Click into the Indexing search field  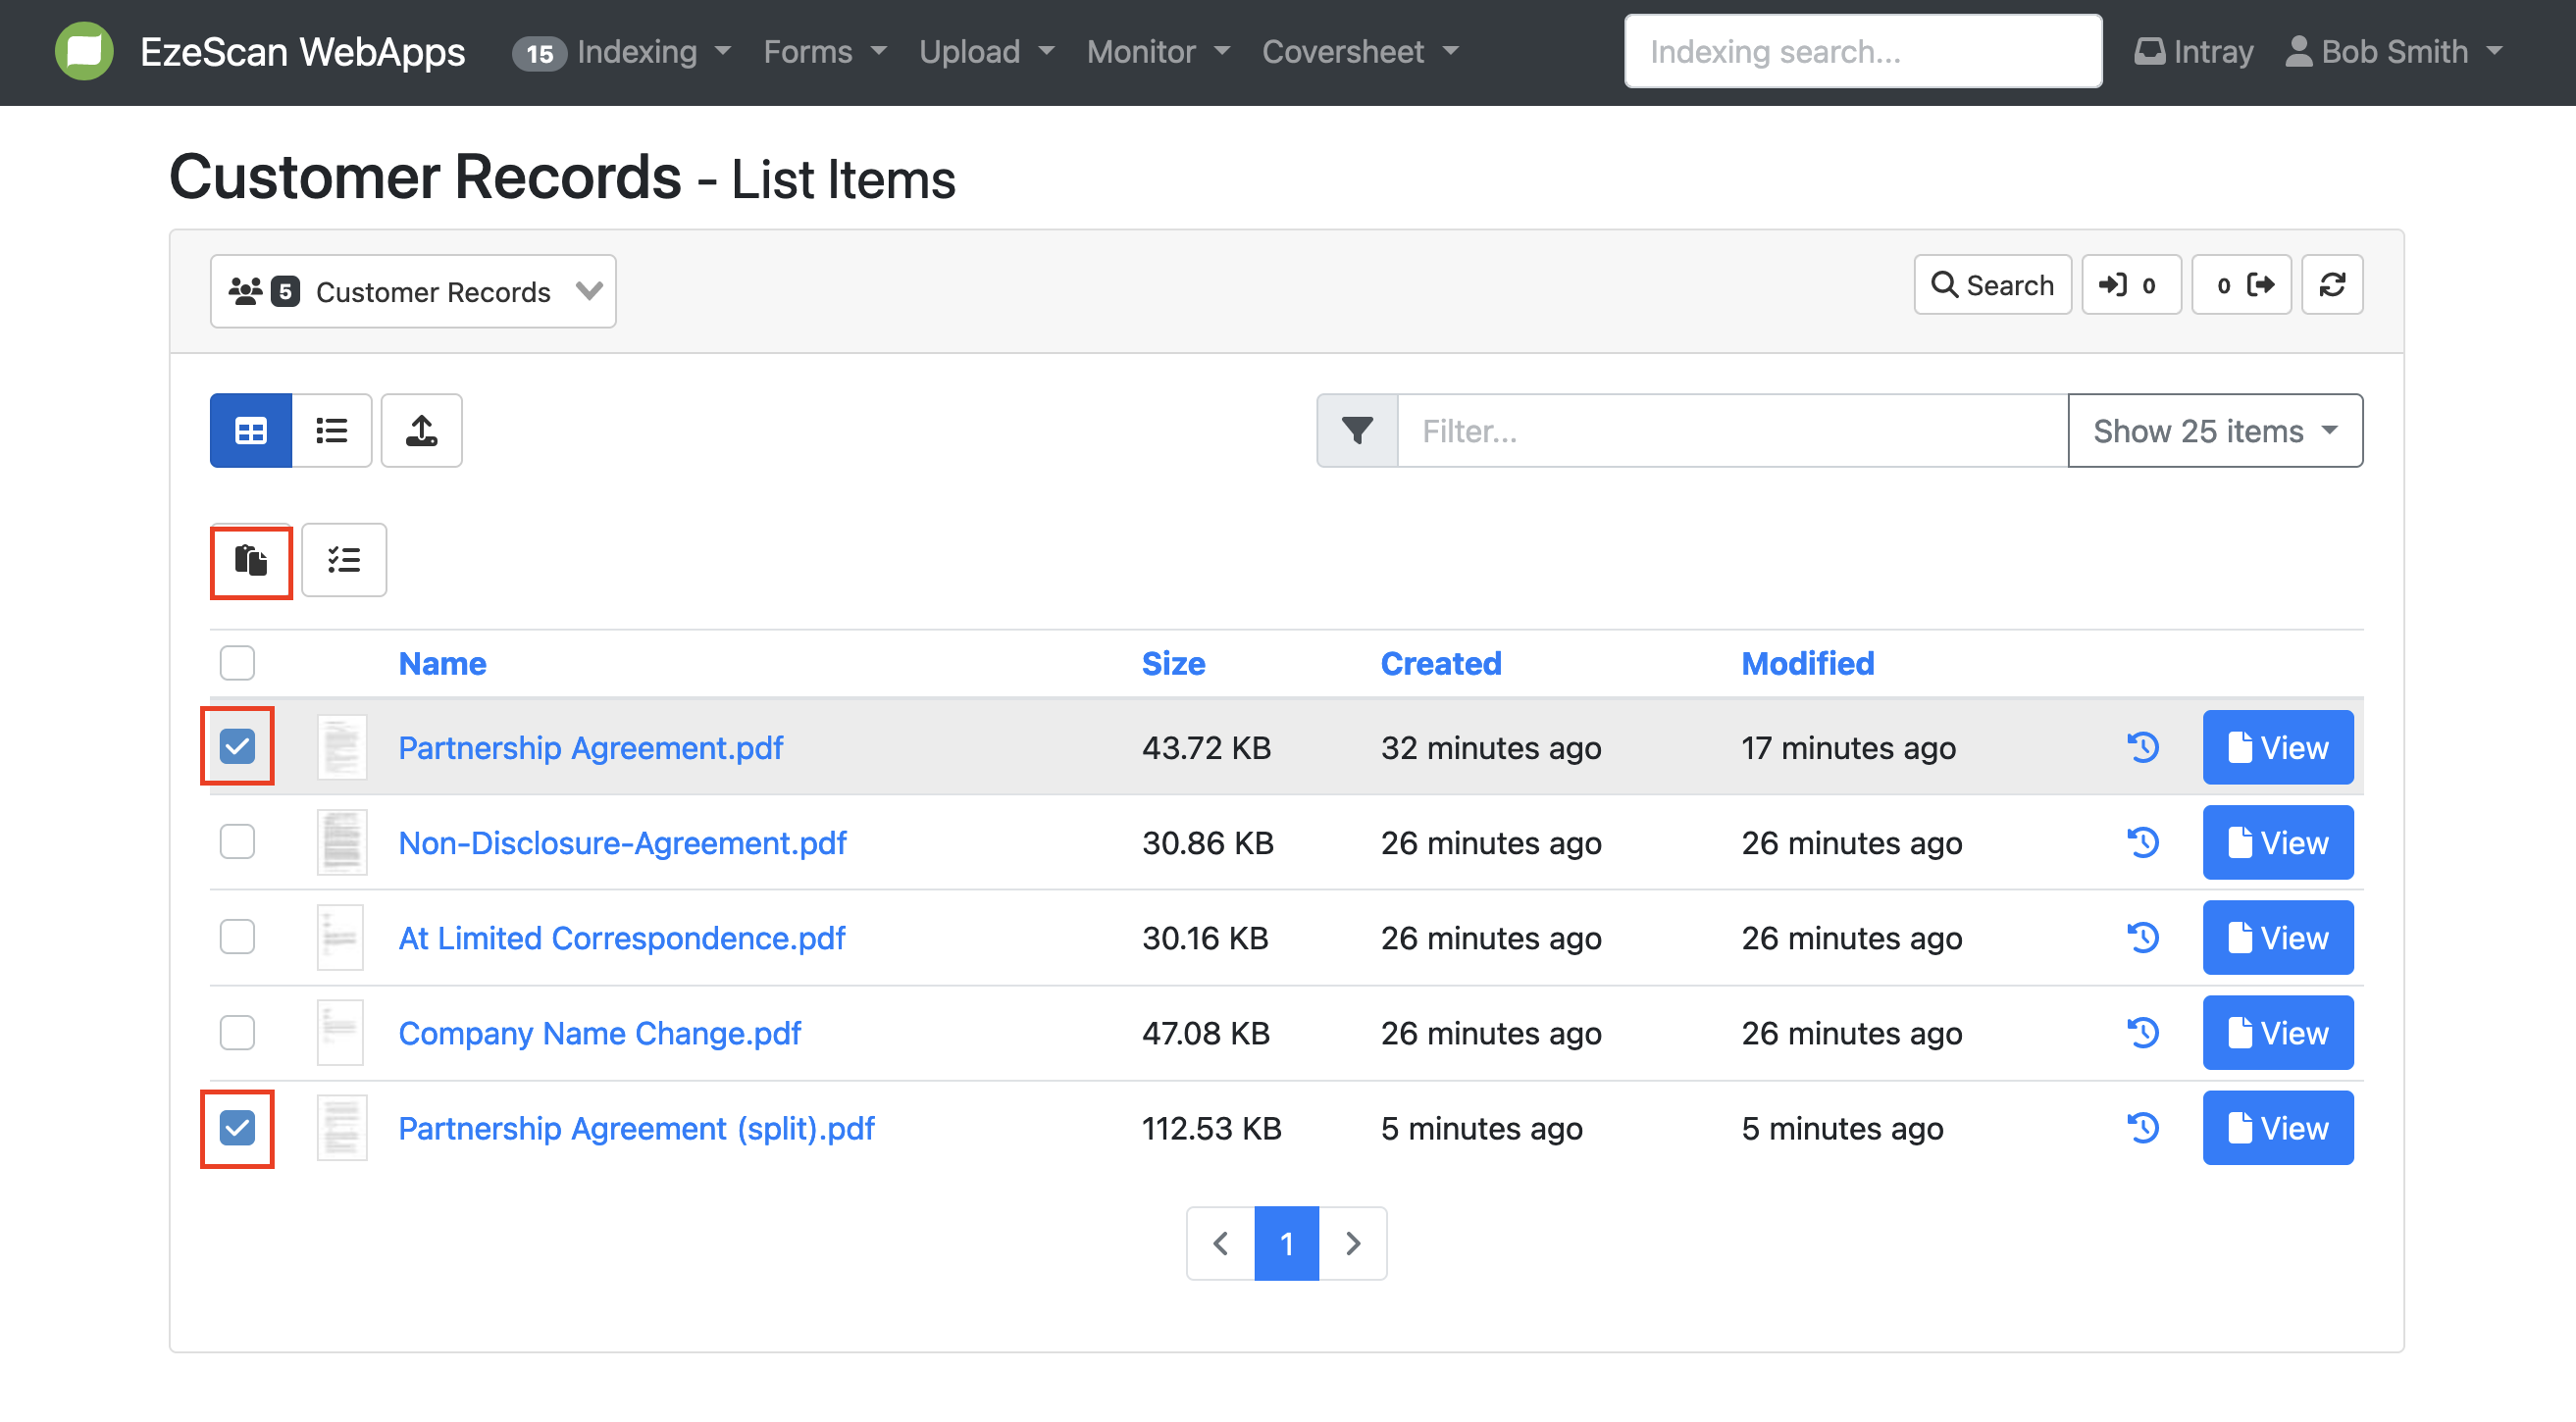pyautogui.click(x=1862, y=52)
